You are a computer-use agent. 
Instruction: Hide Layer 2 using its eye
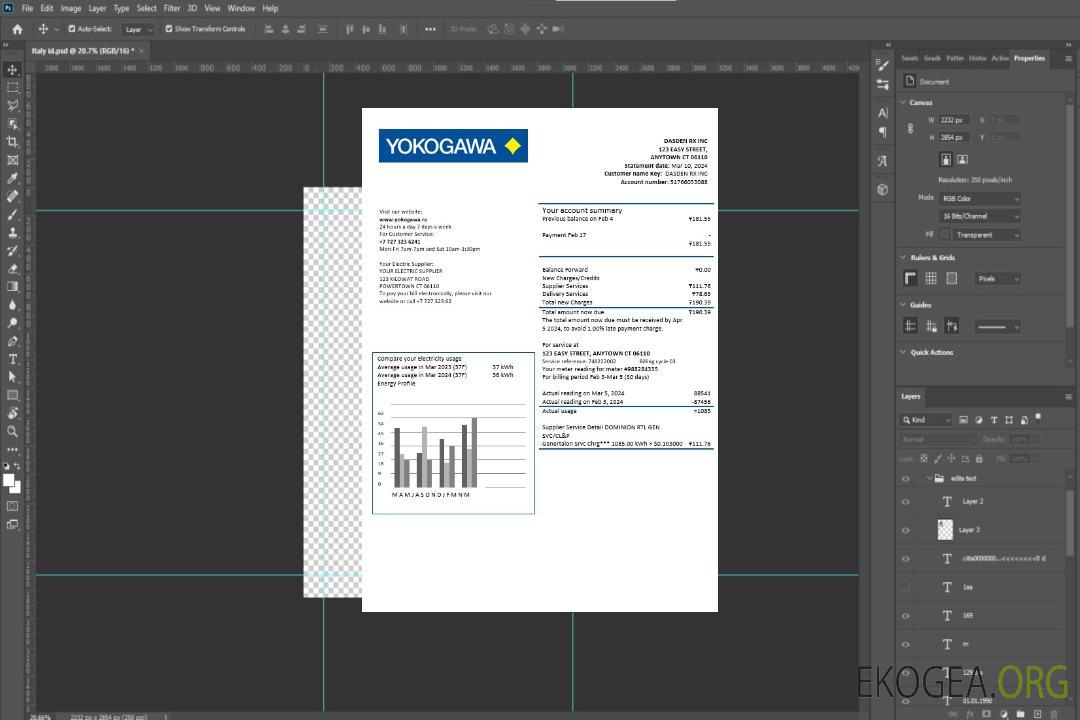point(906,502)
